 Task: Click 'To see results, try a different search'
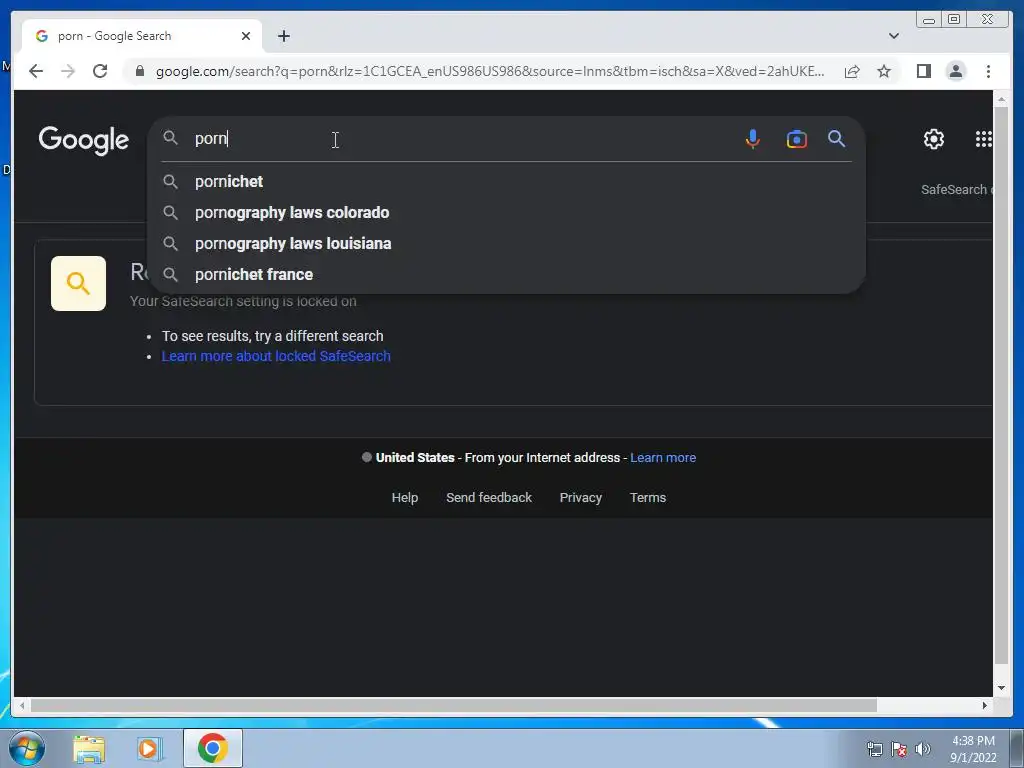click(272, 336)
